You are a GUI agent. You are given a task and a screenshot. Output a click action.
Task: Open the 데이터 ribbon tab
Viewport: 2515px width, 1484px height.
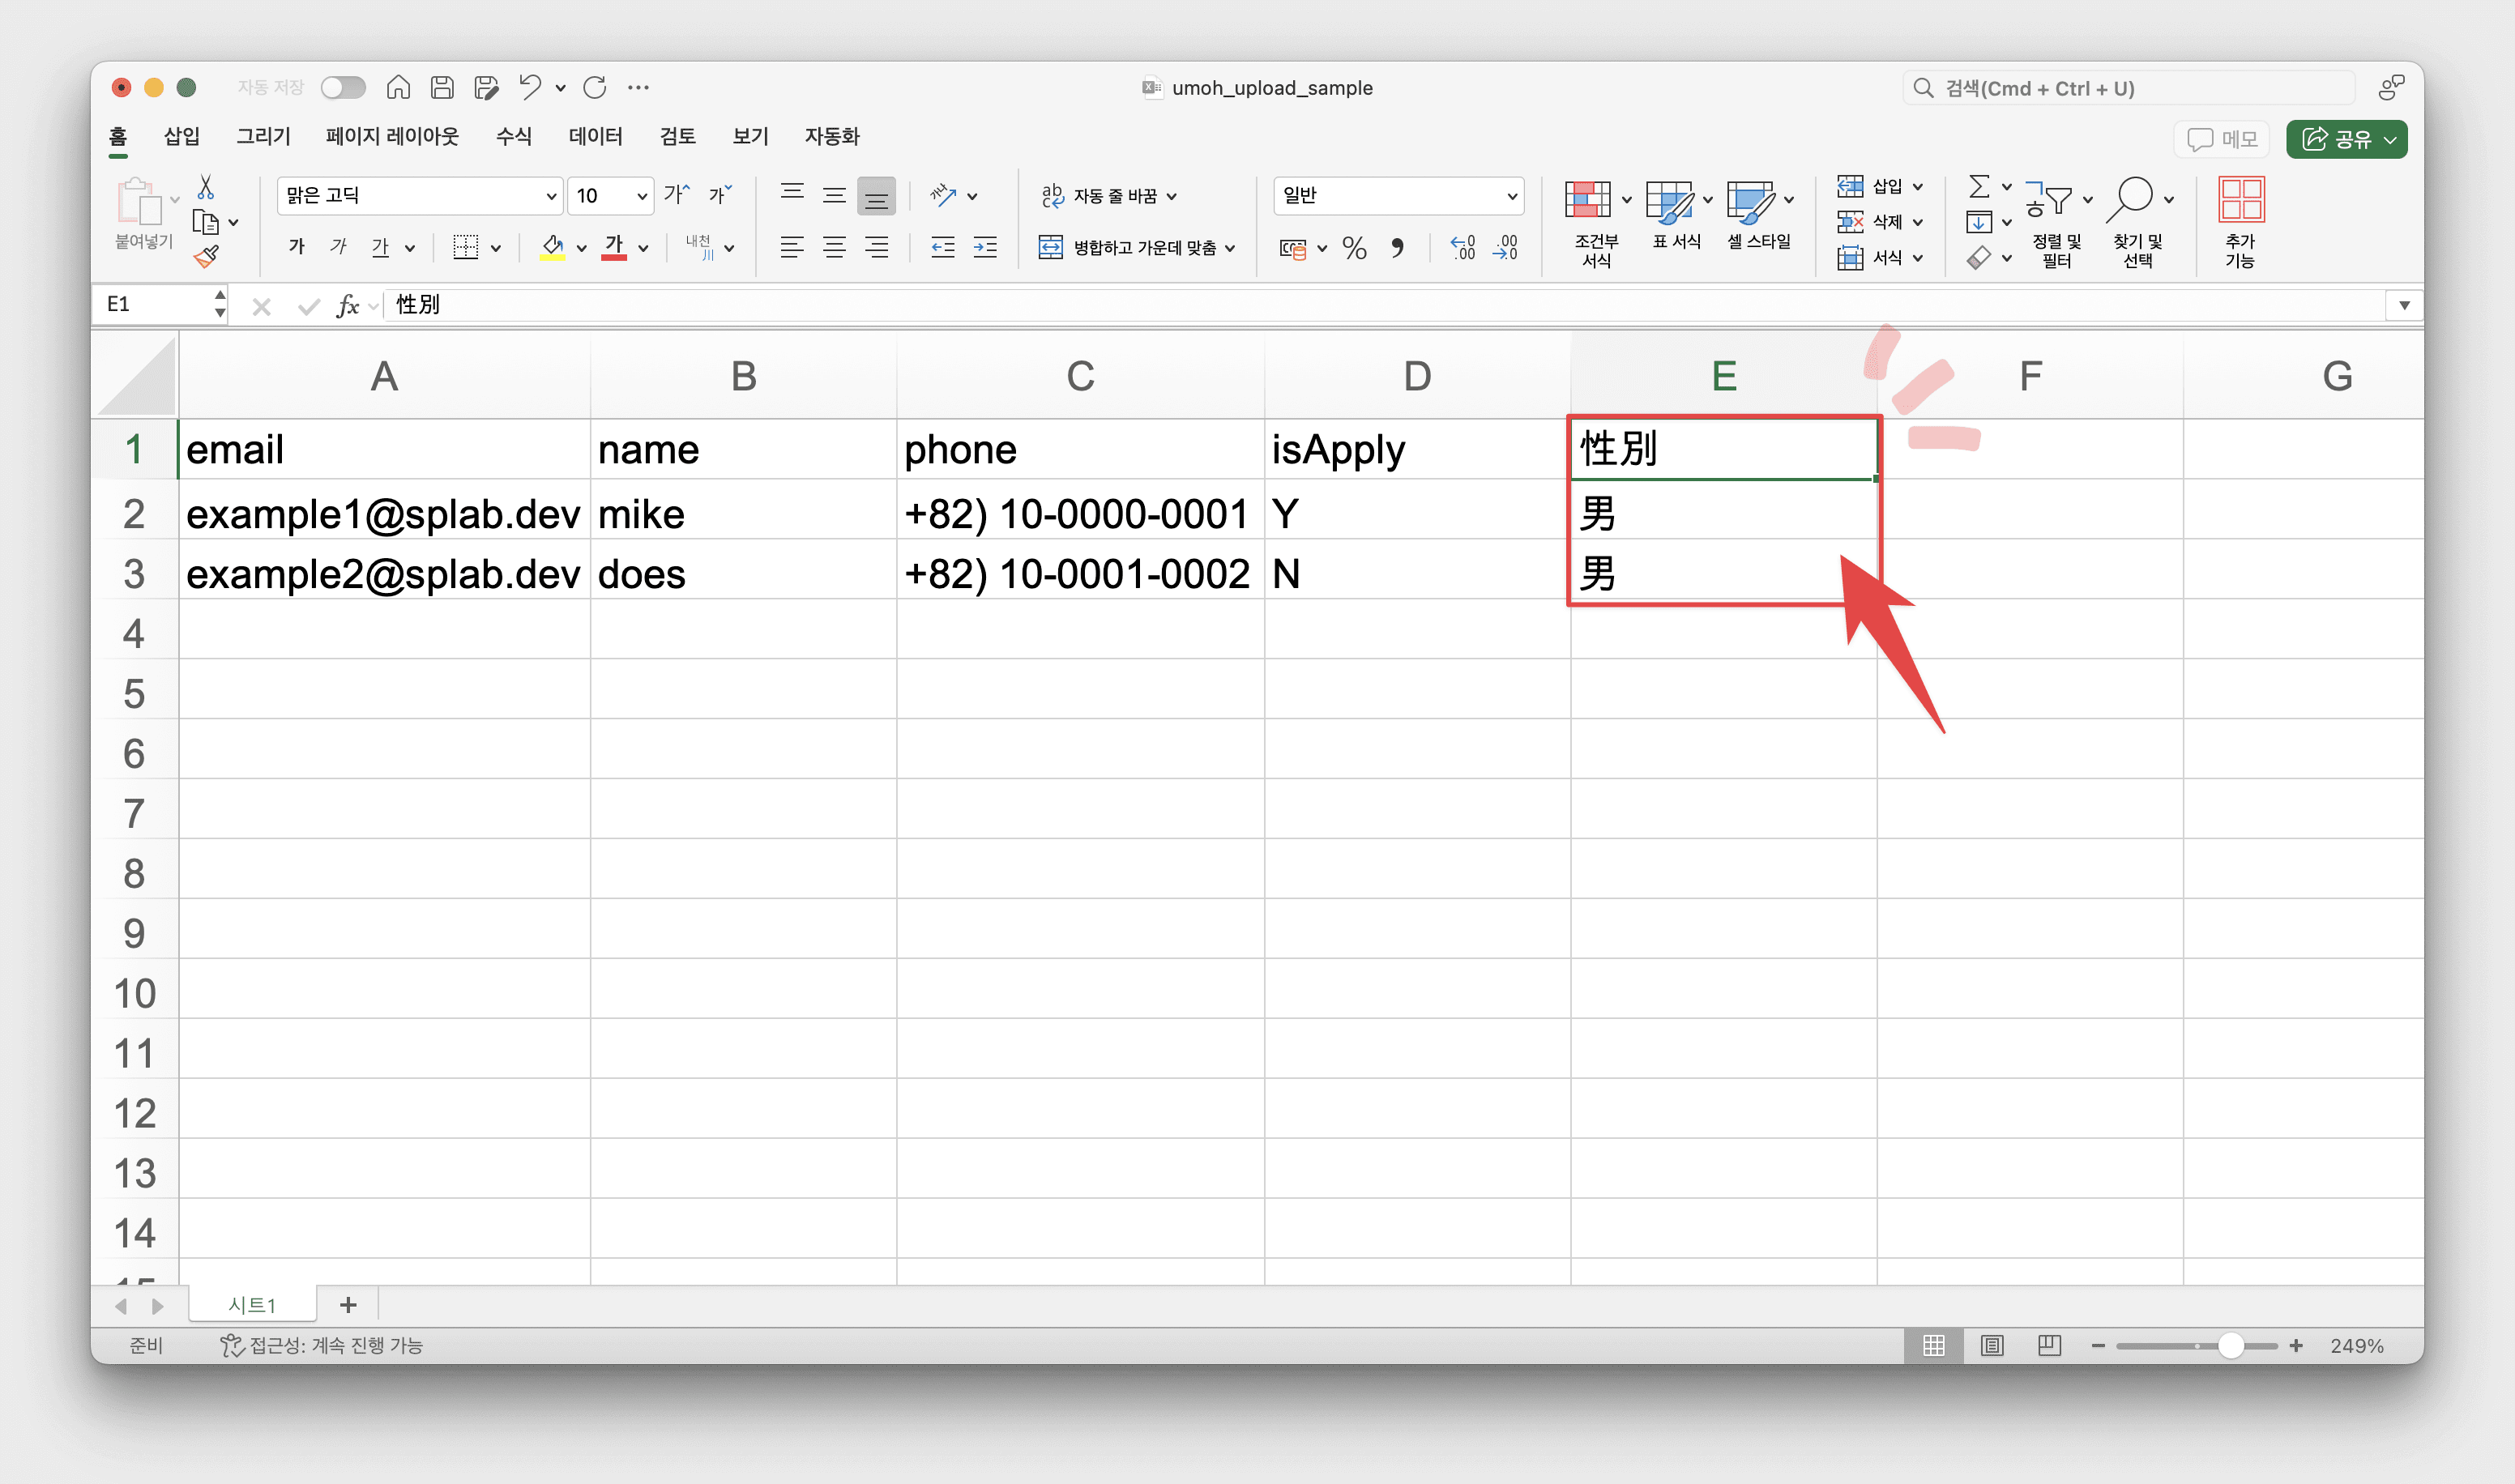595,136
